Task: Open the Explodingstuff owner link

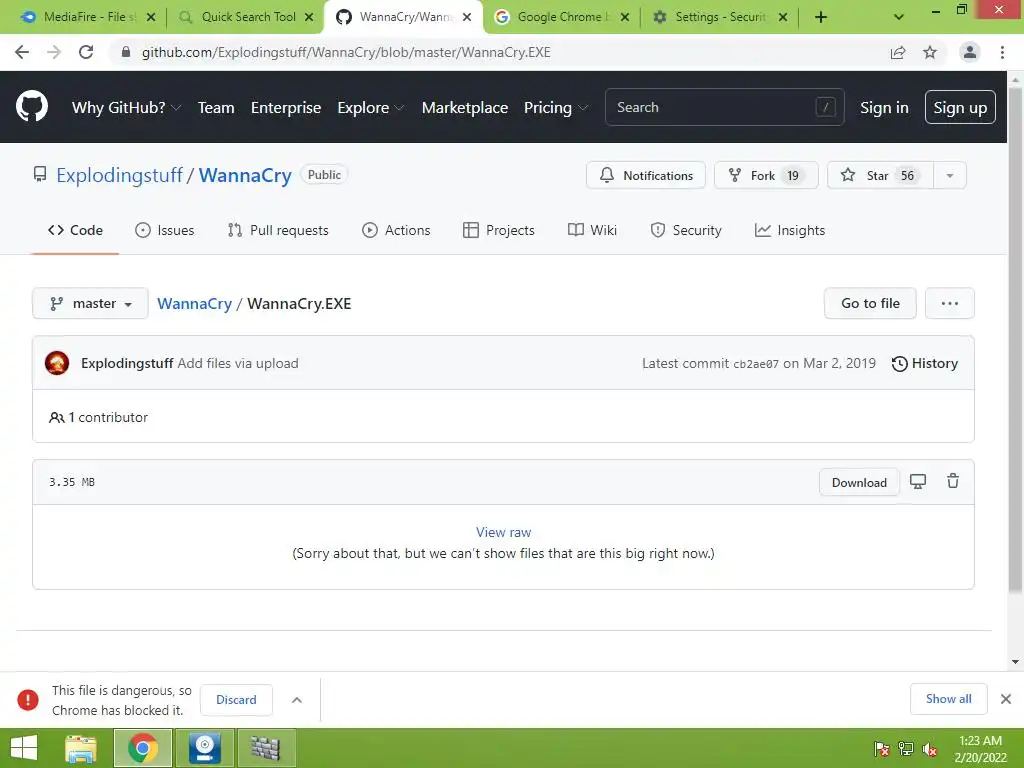Action: pyautogui.click(x=120, y=175)
